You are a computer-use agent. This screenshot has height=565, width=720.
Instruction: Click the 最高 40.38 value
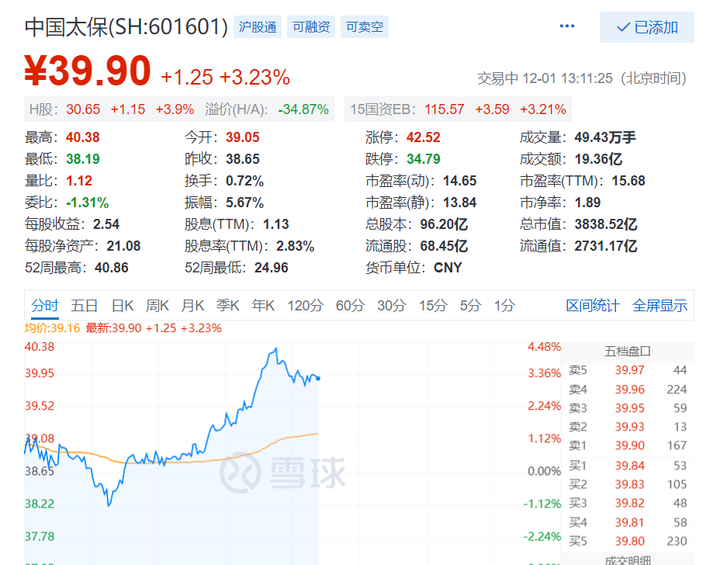pyautogui.click(x=83, y=137)
